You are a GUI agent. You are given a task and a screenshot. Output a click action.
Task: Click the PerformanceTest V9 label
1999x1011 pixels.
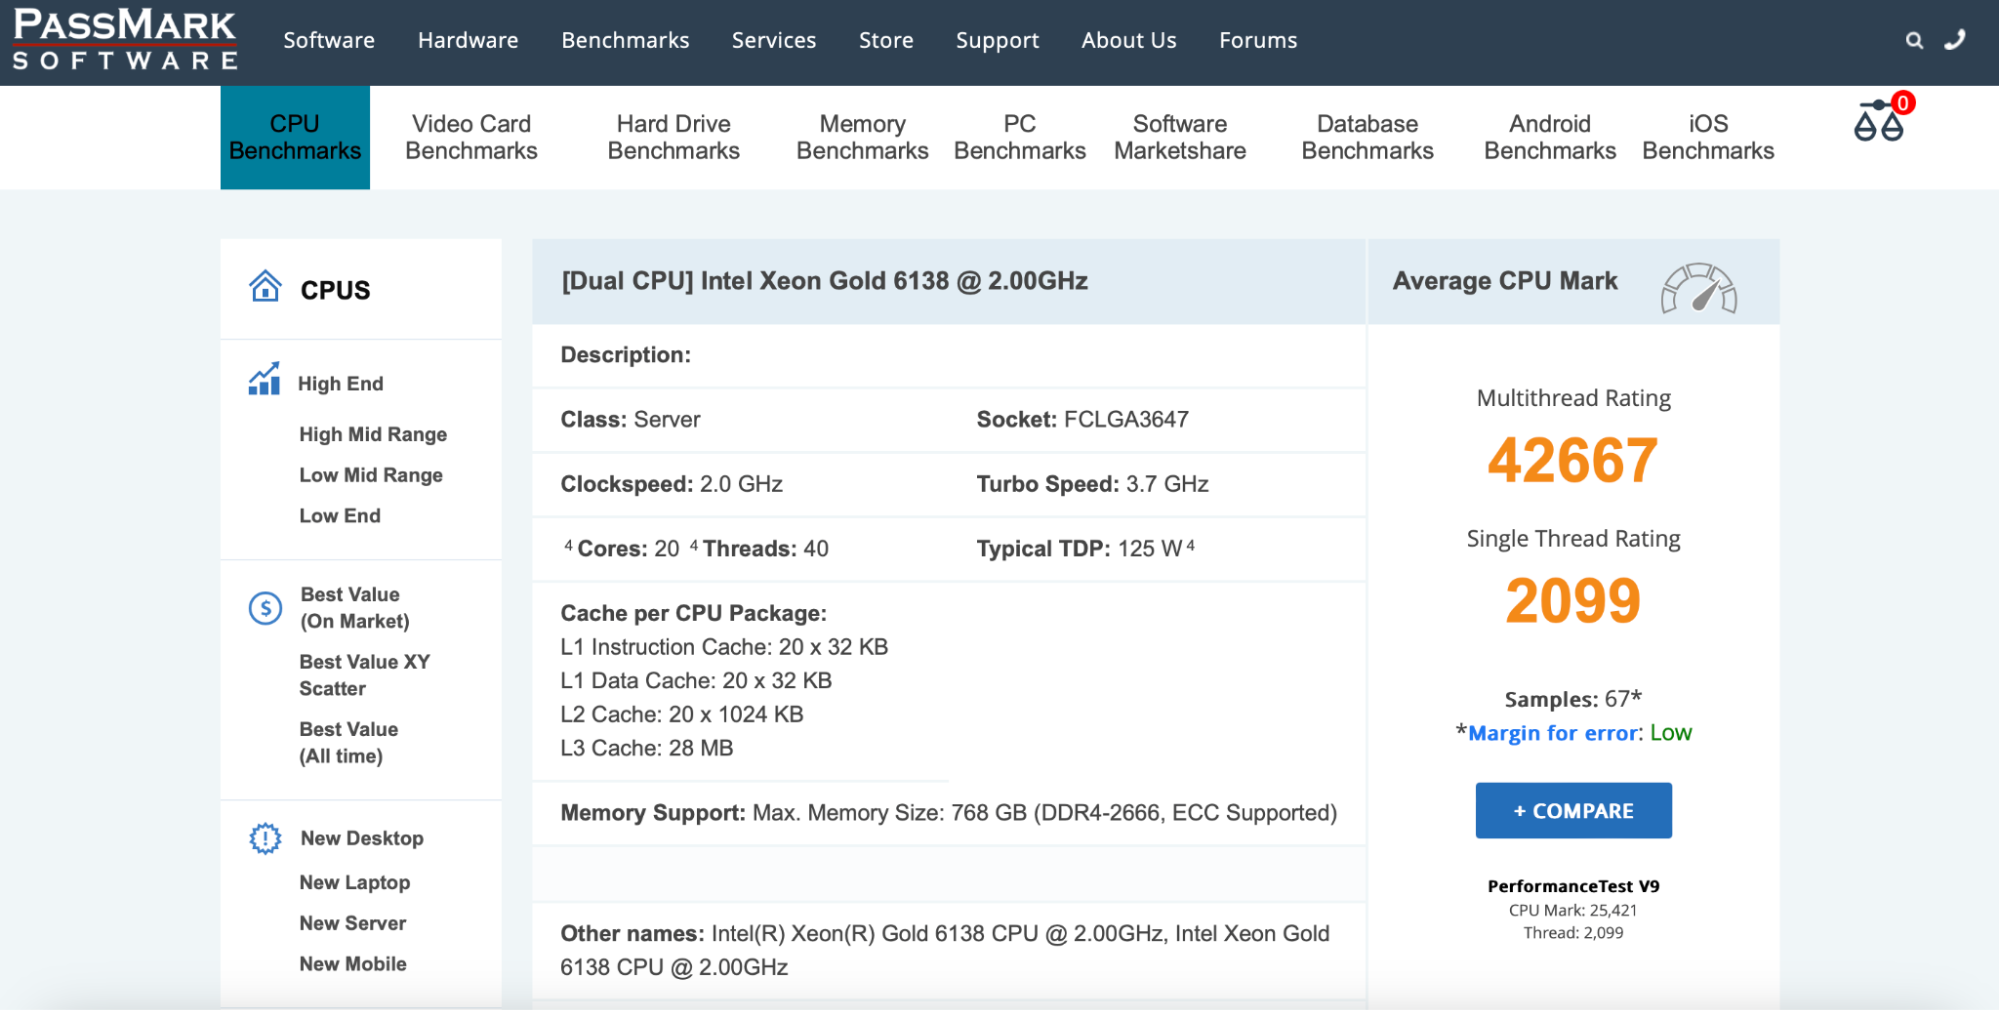[1573, 886]
